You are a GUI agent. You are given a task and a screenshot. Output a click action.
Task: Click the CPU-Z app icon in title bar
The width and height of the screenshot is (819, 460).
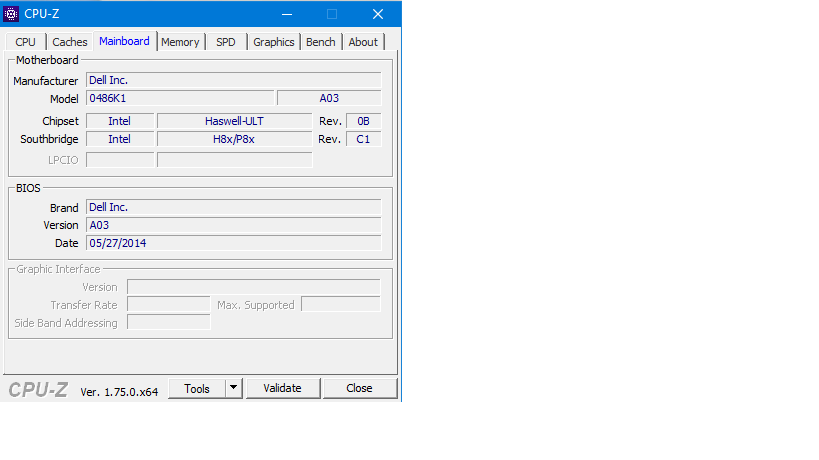coord(11,14)
